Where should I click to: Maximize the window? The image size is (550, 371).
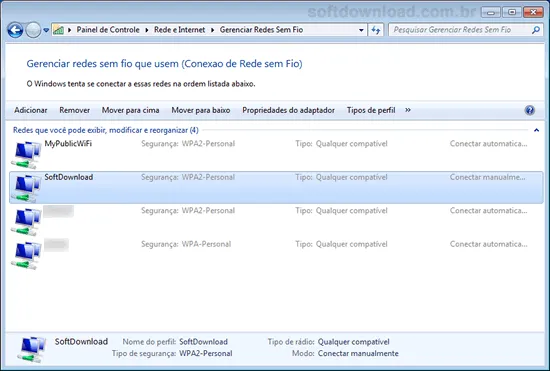coord(511,12)
